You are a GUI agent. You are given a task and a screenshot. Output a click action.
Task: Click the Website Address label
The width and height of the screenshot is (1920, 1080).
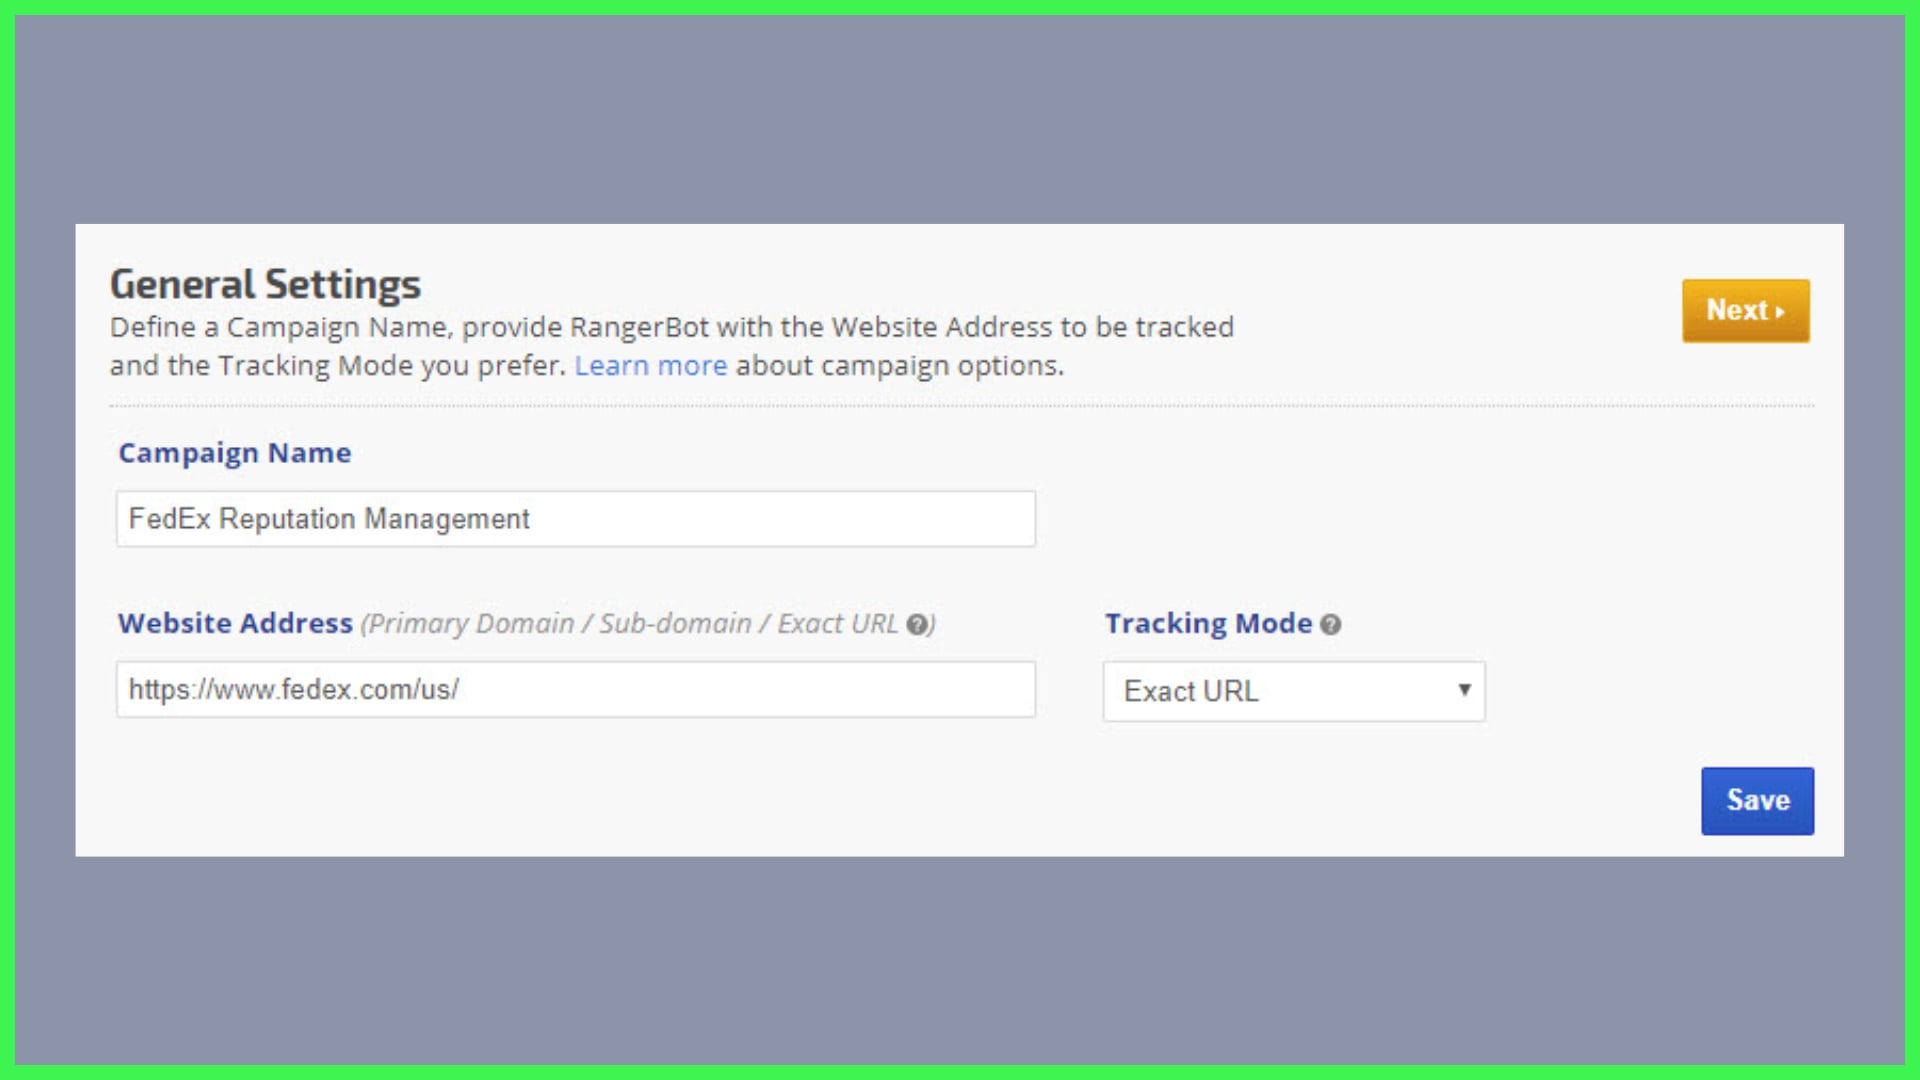235,623
